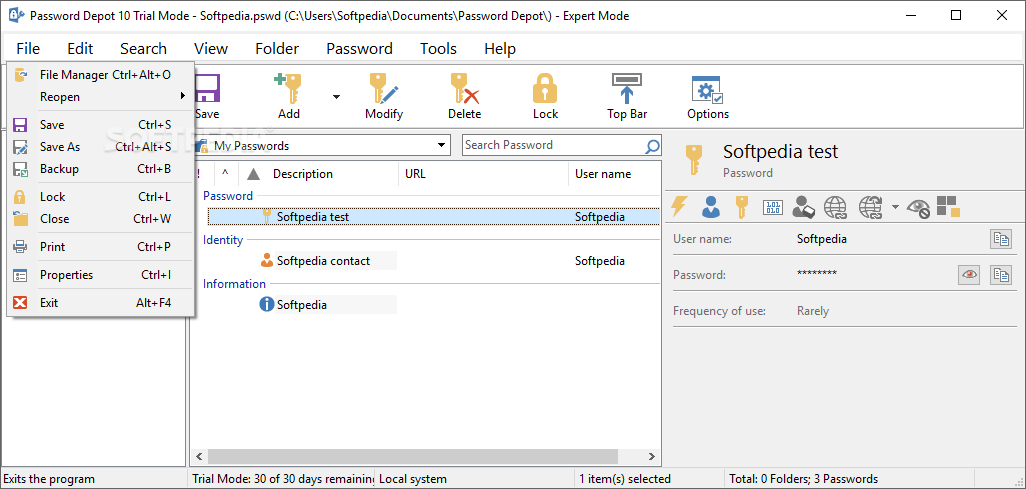
Task: Open the My Passwords folder dropdown
Action: tap(442, 145)
